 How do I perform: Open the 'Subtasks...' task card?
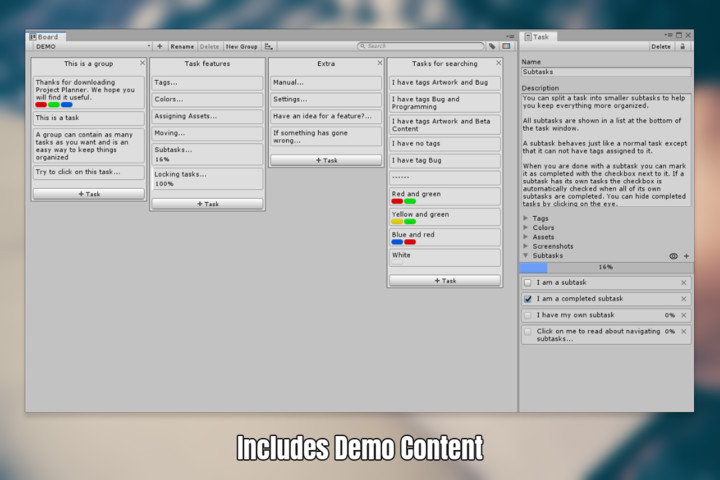[x=208, y=154]
